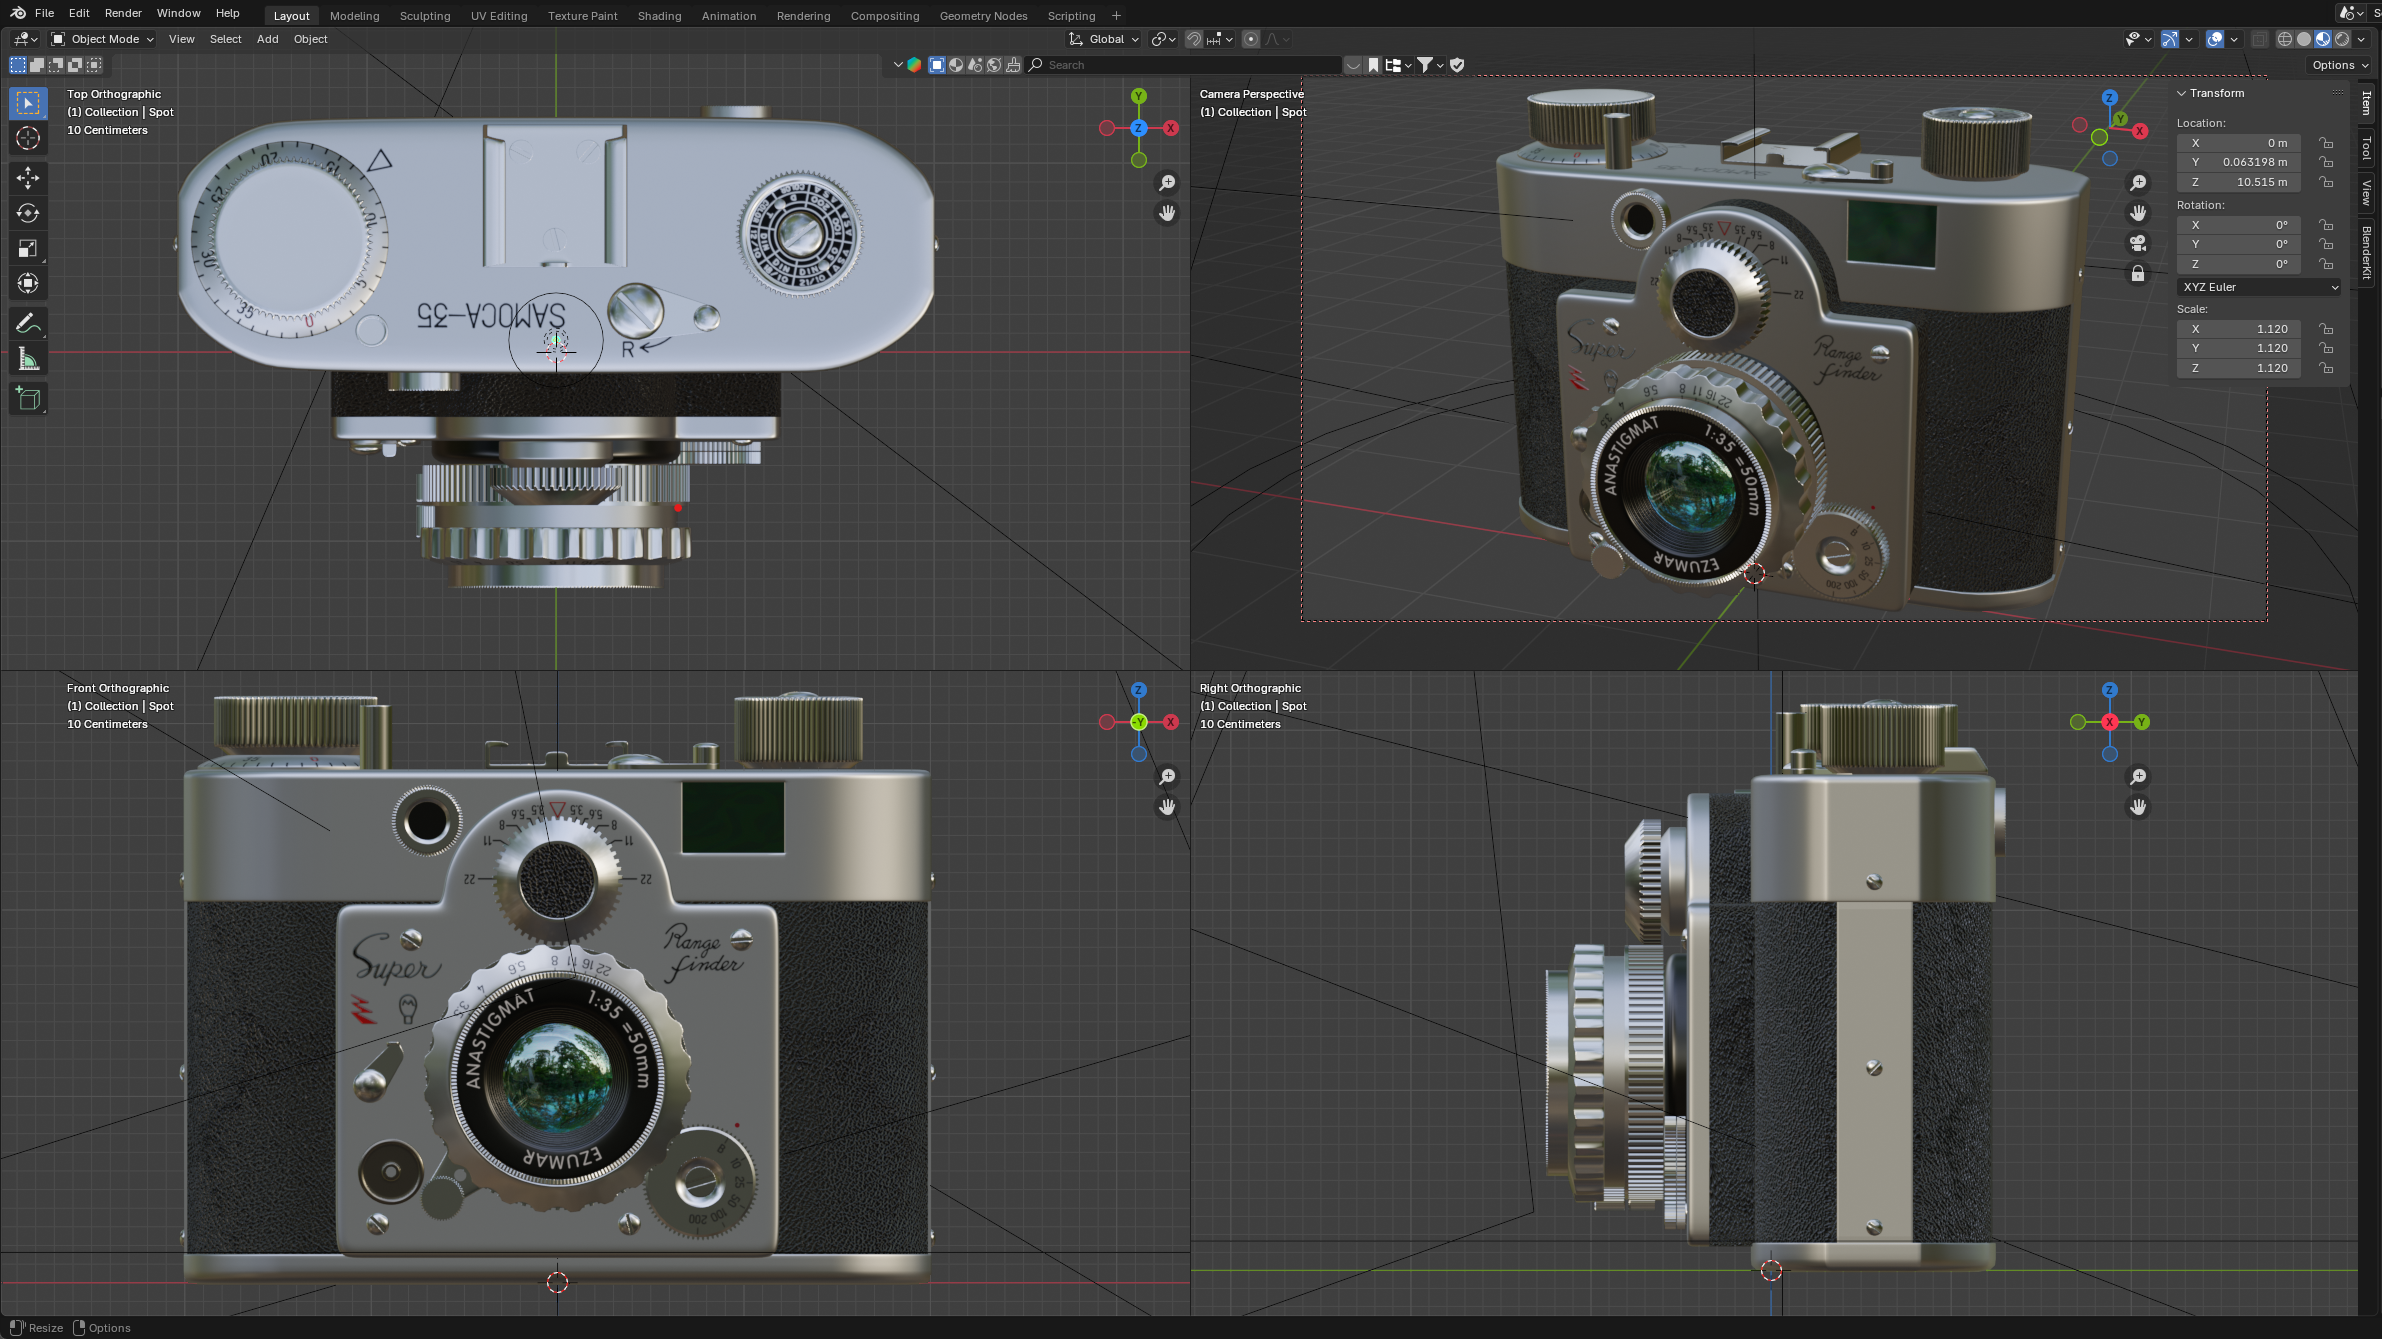Open the Render menu
This screenshot has width=2382, height=1339.
point(123,13)
